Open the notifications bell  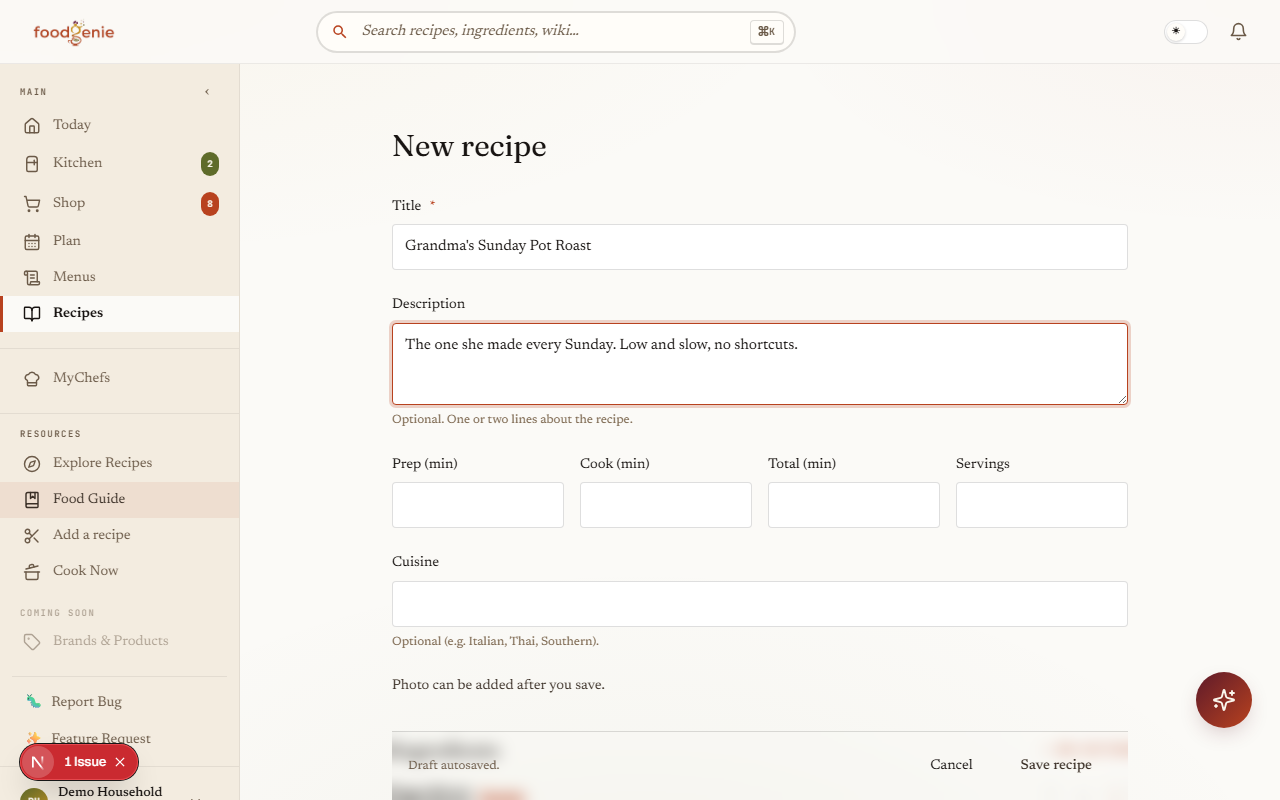(x=1238, y=32)
